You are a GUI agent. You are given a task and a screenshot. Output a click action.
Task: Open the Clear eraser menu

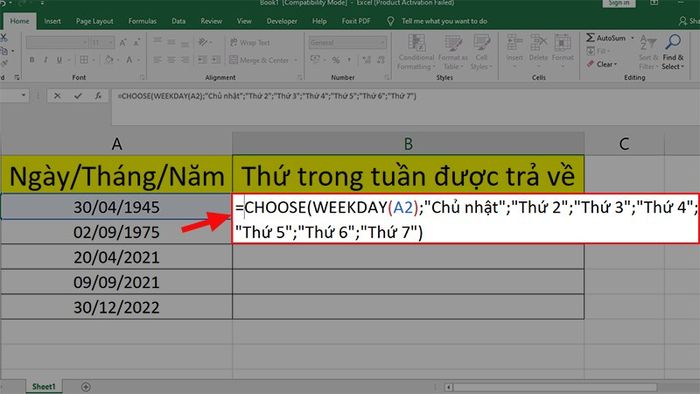point(602,64)
